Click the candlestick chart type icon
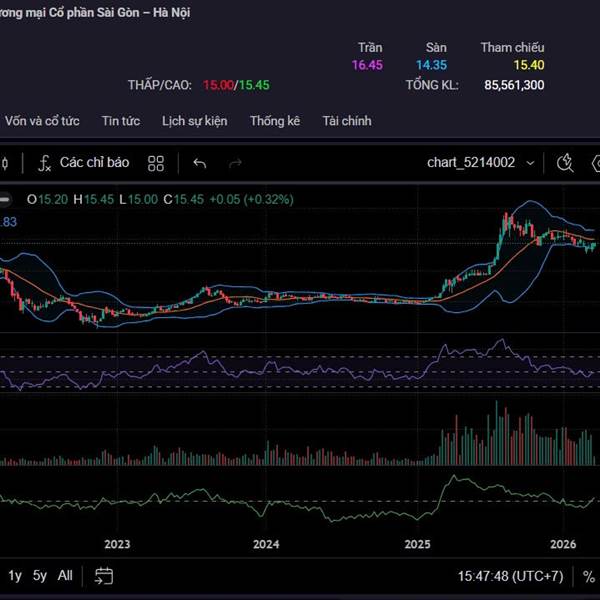600x600 pixels. pyautogui.click(x=4, y=163)
